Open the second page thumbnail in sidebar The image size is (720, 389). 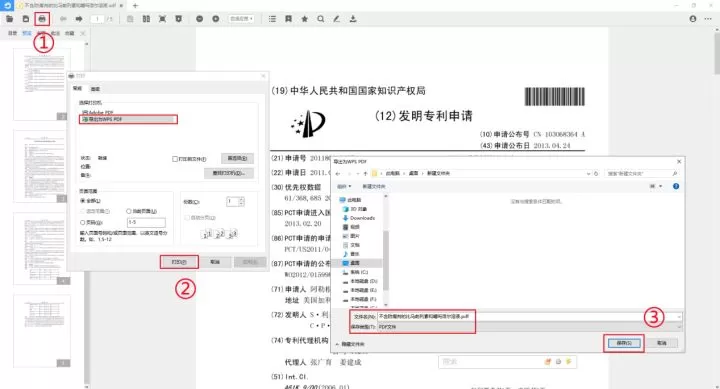point(42,166)
